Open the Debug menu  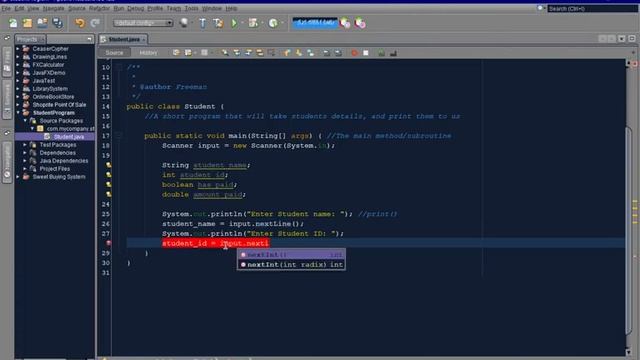[x=135, y=8]
